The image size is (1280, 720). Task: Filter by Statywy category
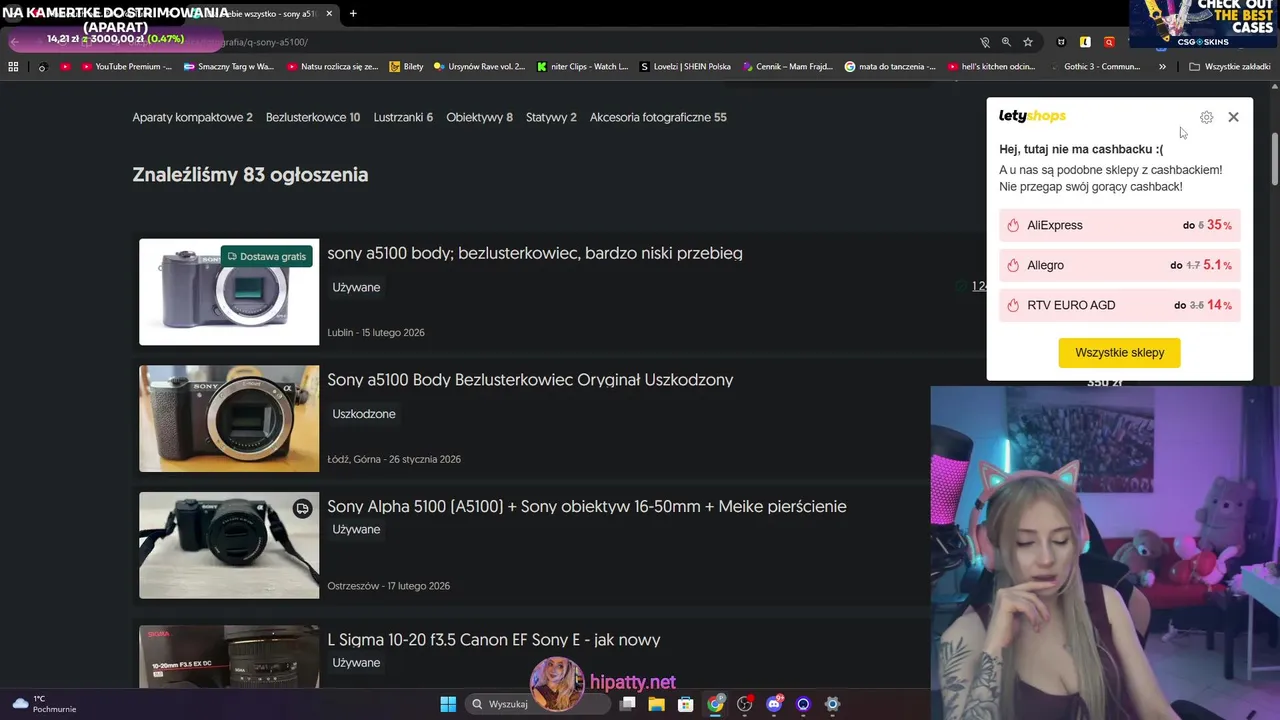pyautogui.click(x=551, y=117)
